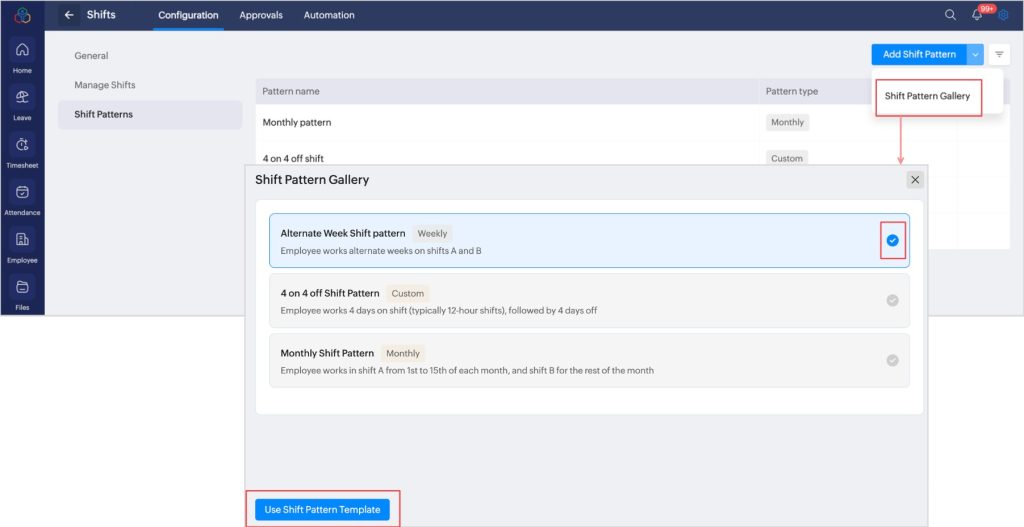Open the filter icon next to Add Shift Pattern
Viewport: 1024px width, 527px height.
pos(999,54)
